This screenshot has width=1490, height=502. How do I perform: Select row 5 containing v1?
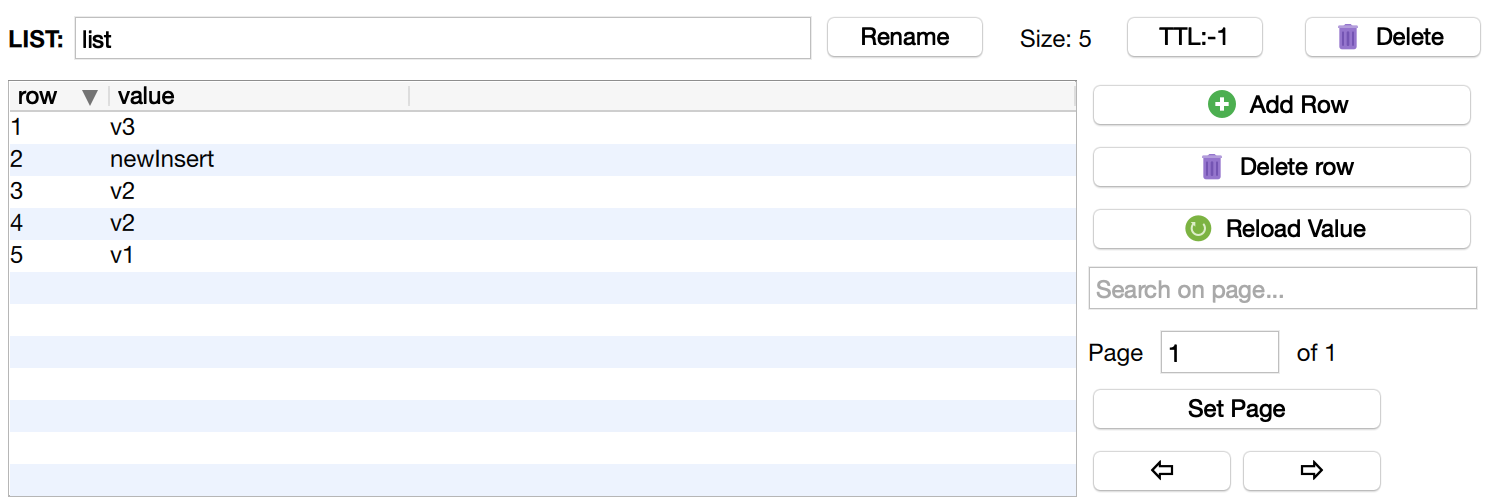[x=122, y=256]
